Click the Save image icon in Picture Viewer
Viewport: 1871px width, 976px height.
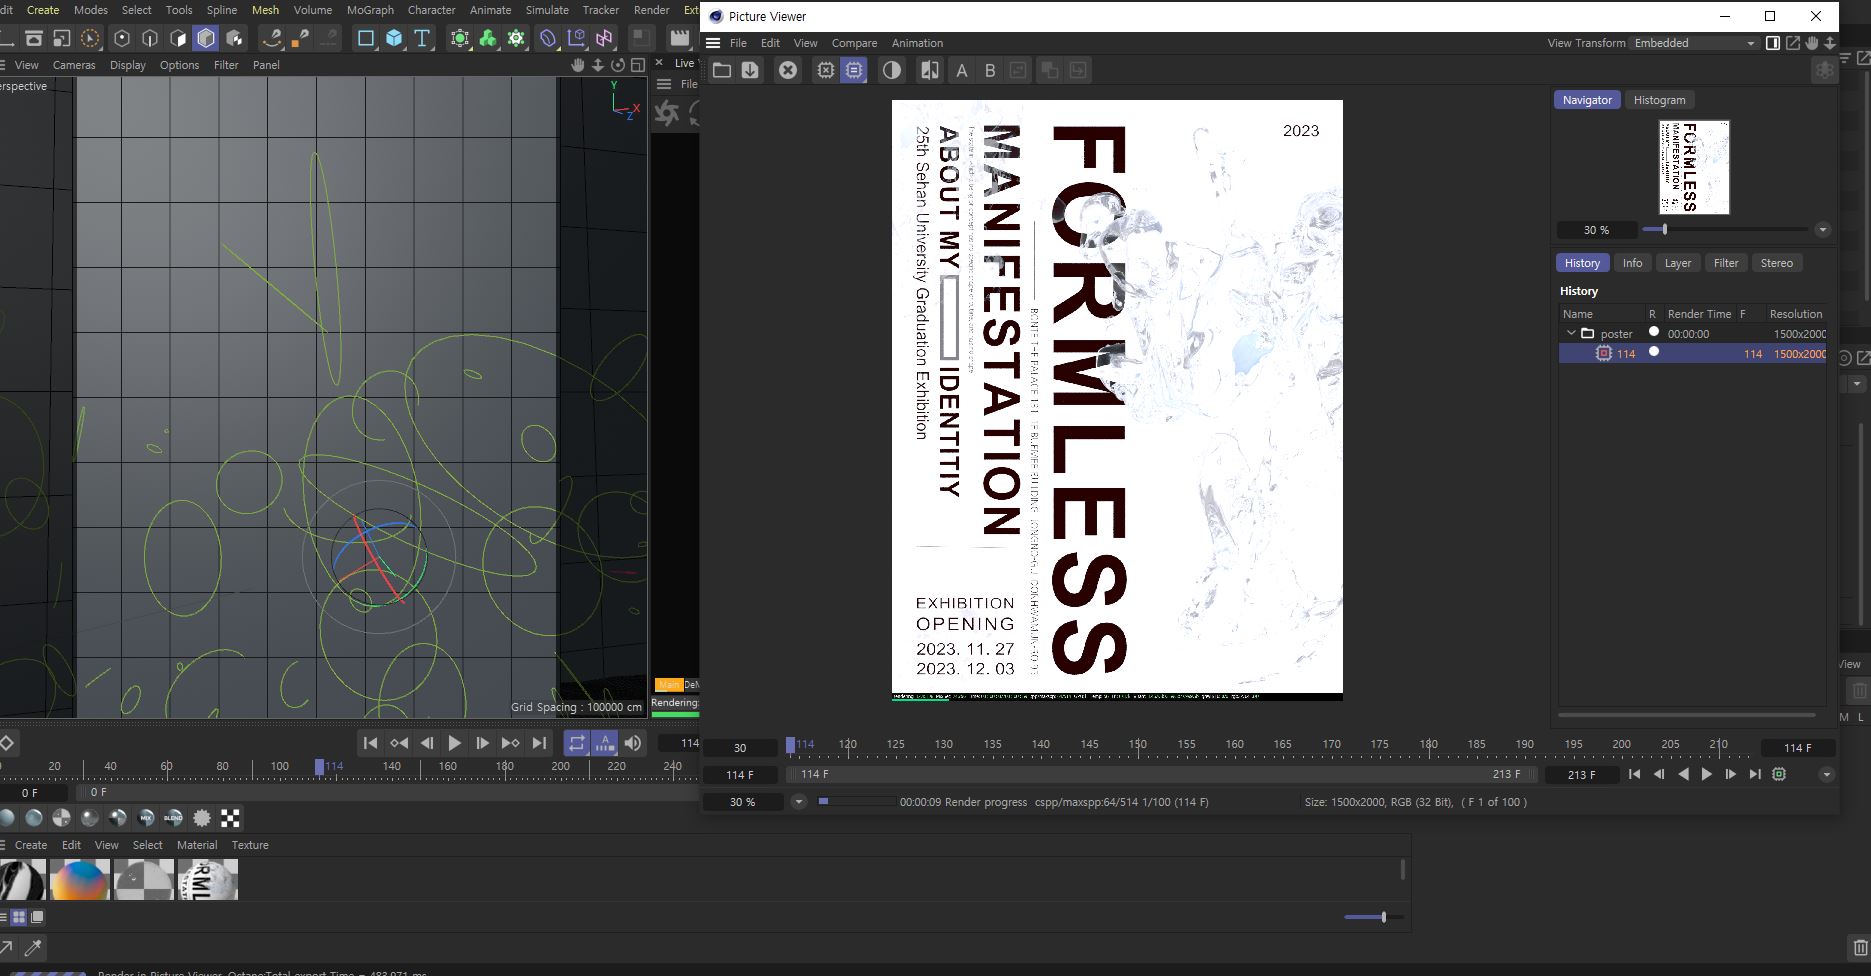[750, 70]
